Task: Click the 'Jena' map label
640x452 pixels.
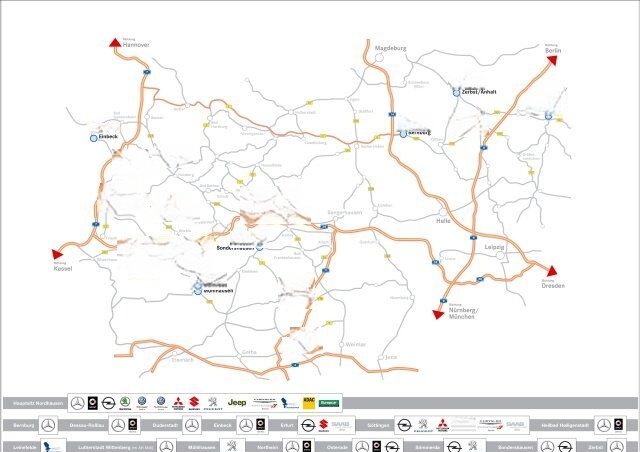Action: coord(391,357)
